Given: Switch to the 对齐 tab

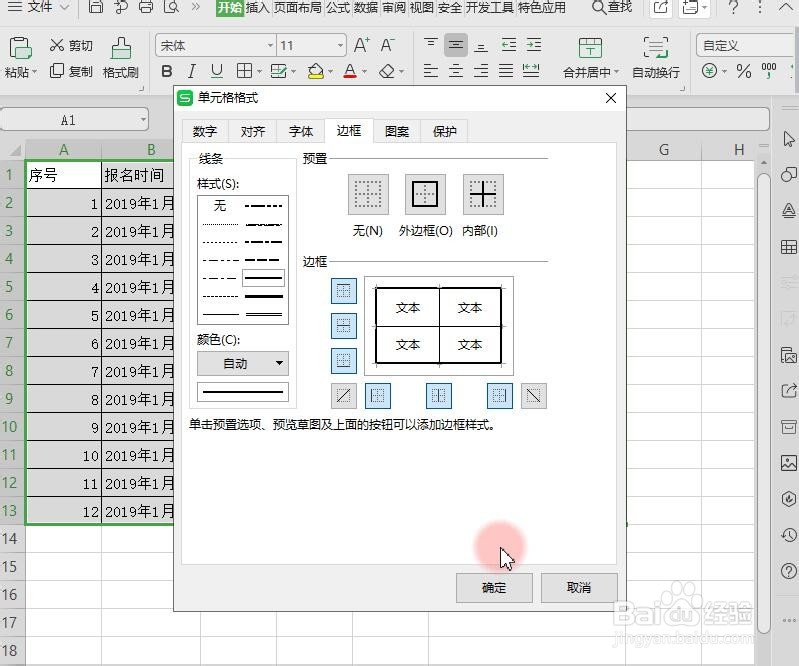Looking at the screenshot, I should coord(253,131).
